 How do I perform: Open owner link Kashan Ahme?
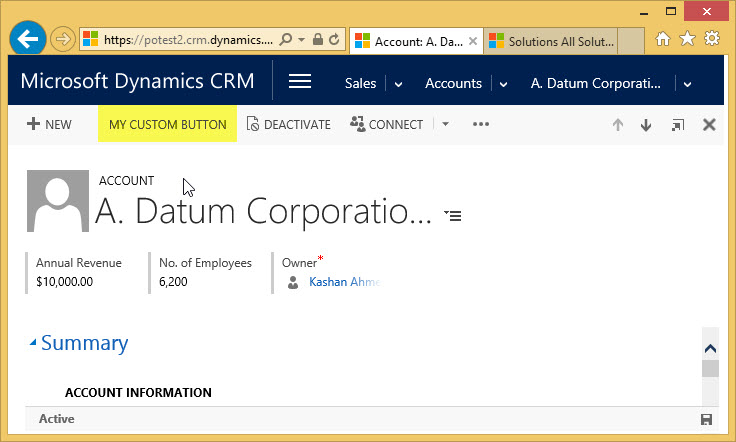pos(345,282)
